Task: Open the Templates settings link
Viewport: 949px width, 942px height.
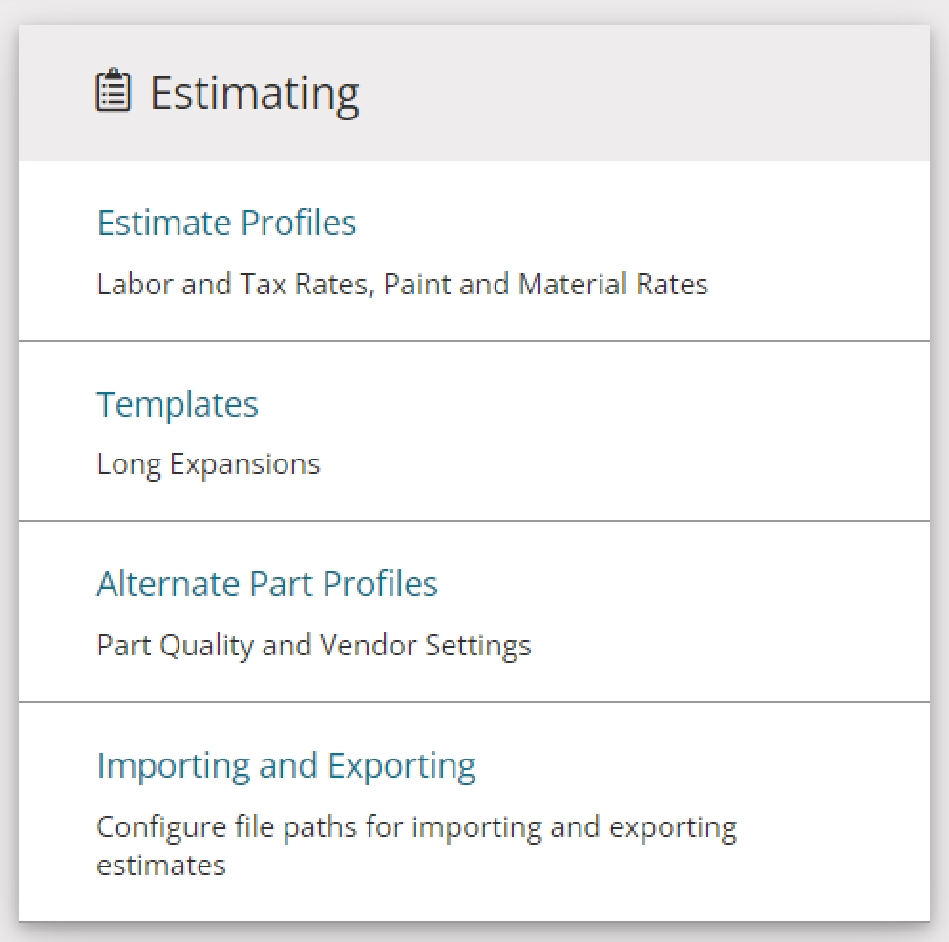Action: (x=177, y=404)
